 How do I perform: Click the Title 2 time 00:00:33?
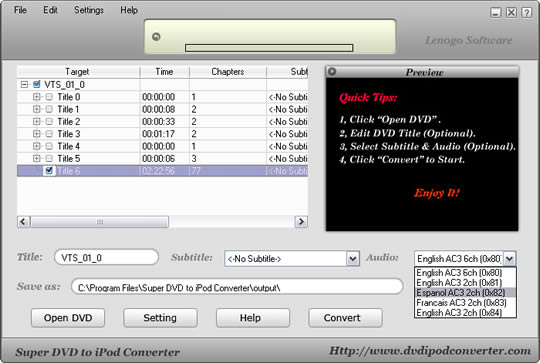158,122
